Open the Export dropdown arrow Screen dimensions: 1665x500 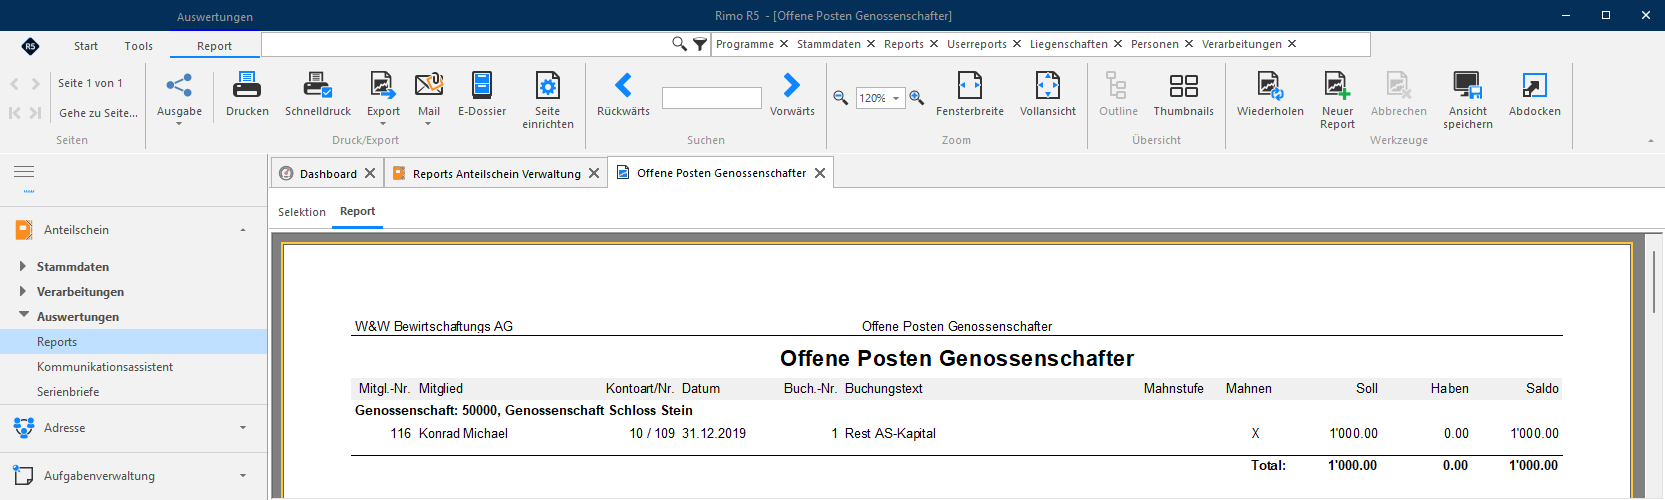(383, 124)
